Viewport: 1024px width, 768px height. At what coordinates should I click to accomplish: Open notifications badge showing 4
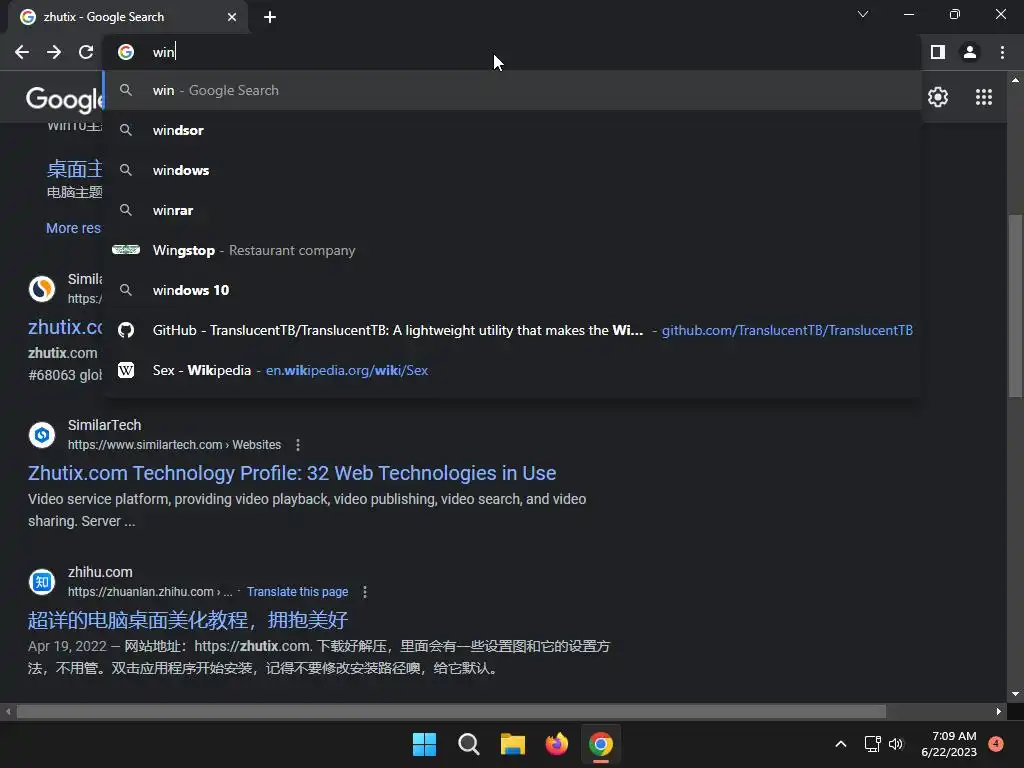(x=996, y=744)
